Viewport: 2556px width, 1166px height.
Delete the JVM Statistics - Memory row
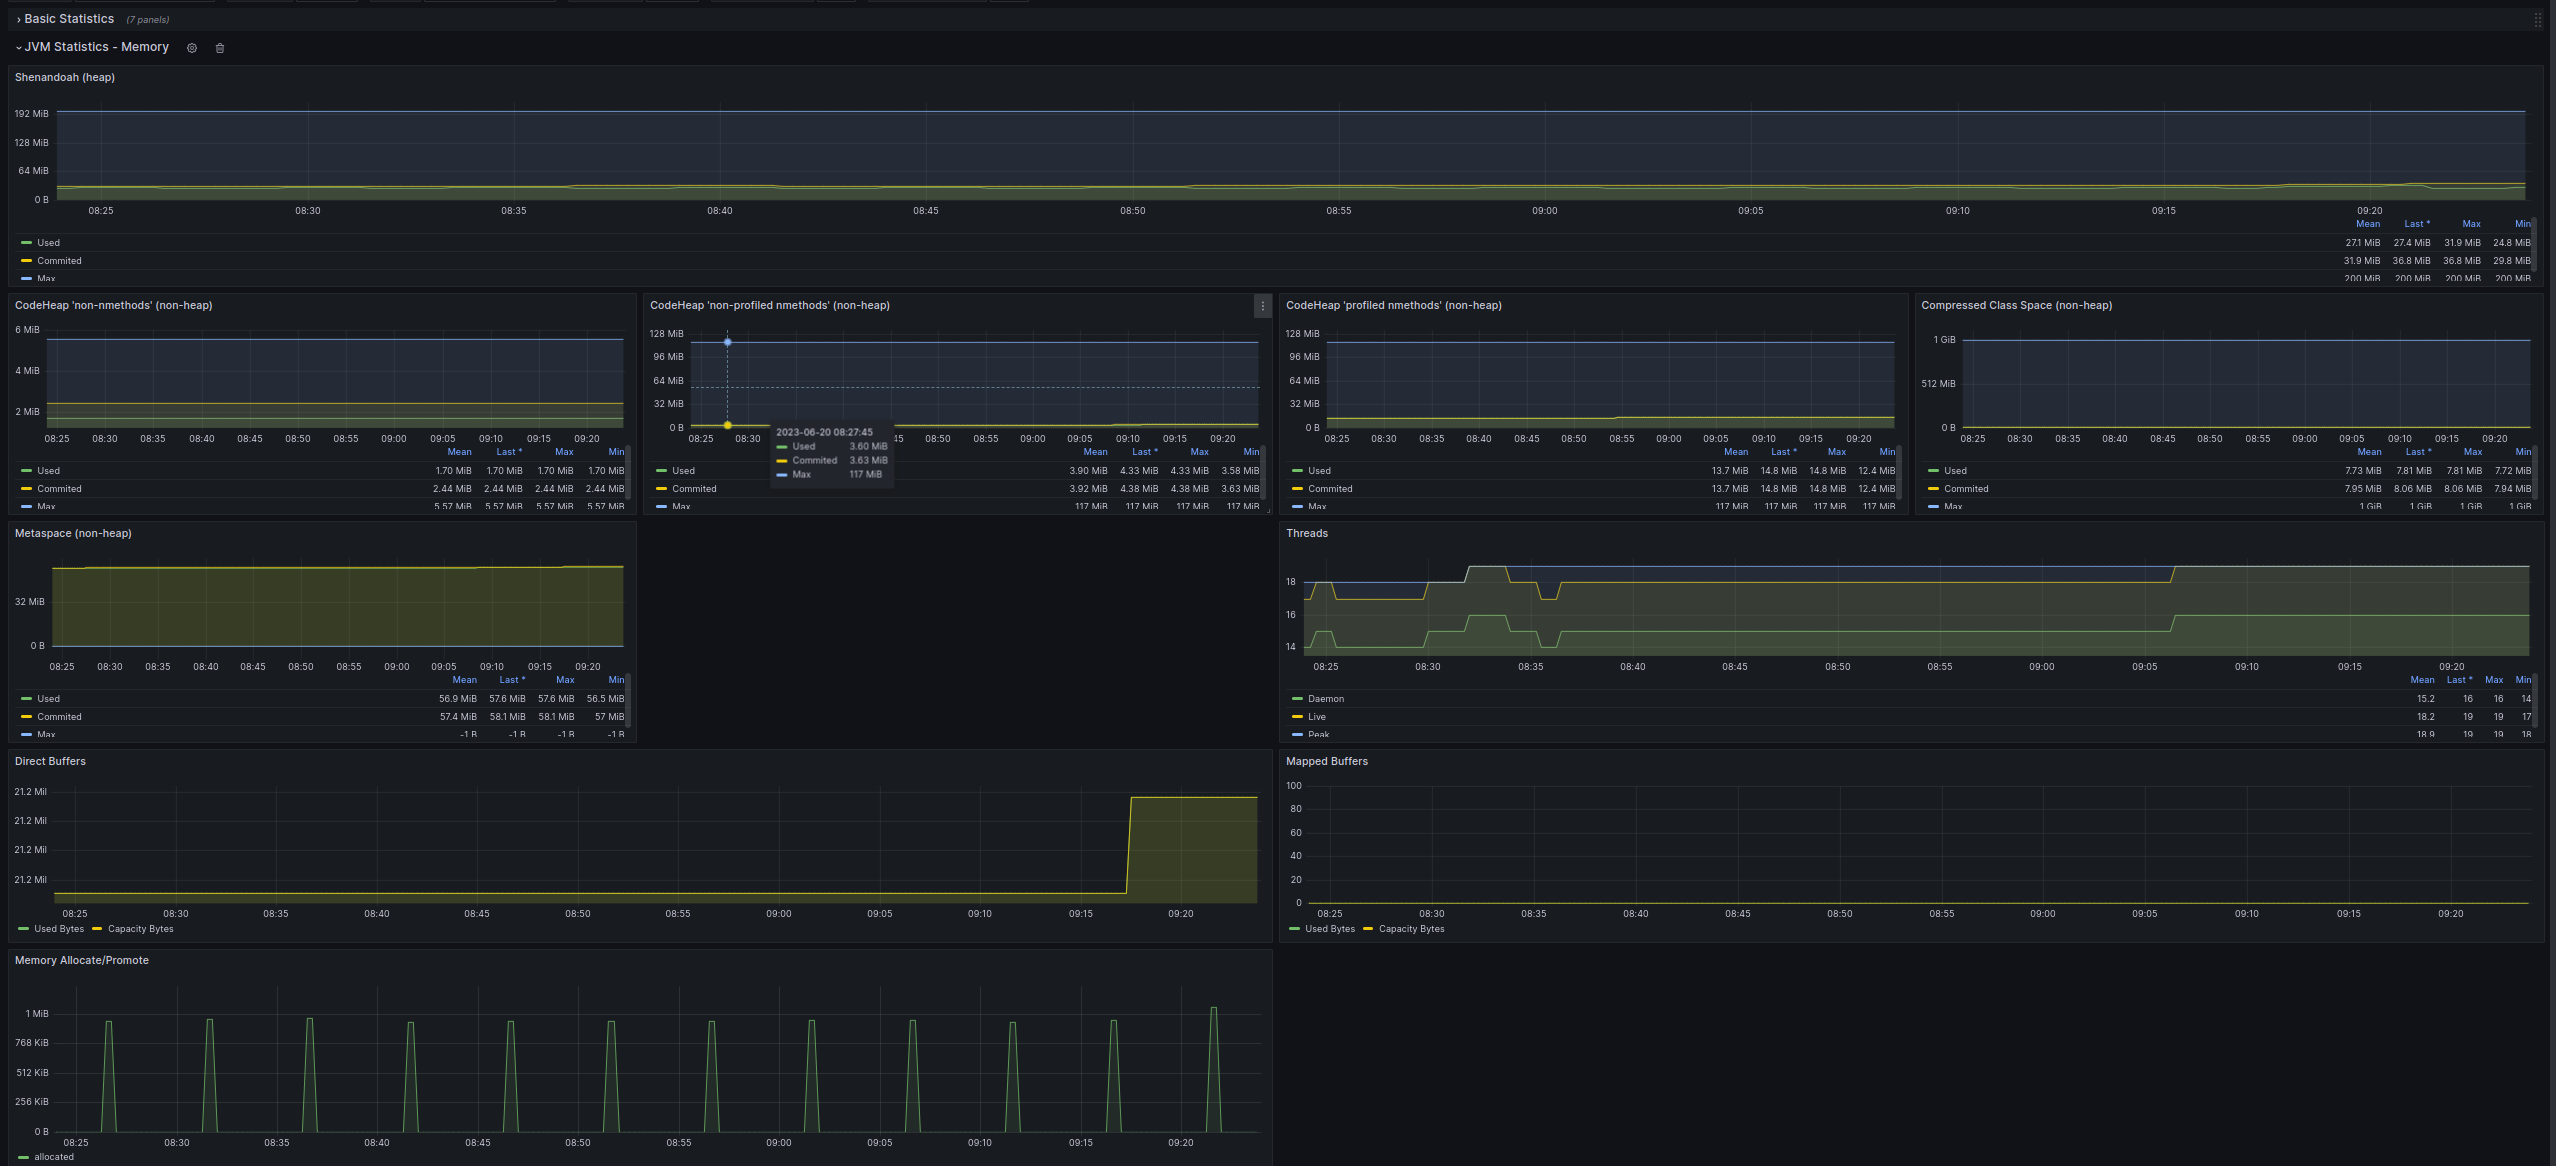click(x=220, y=48)
